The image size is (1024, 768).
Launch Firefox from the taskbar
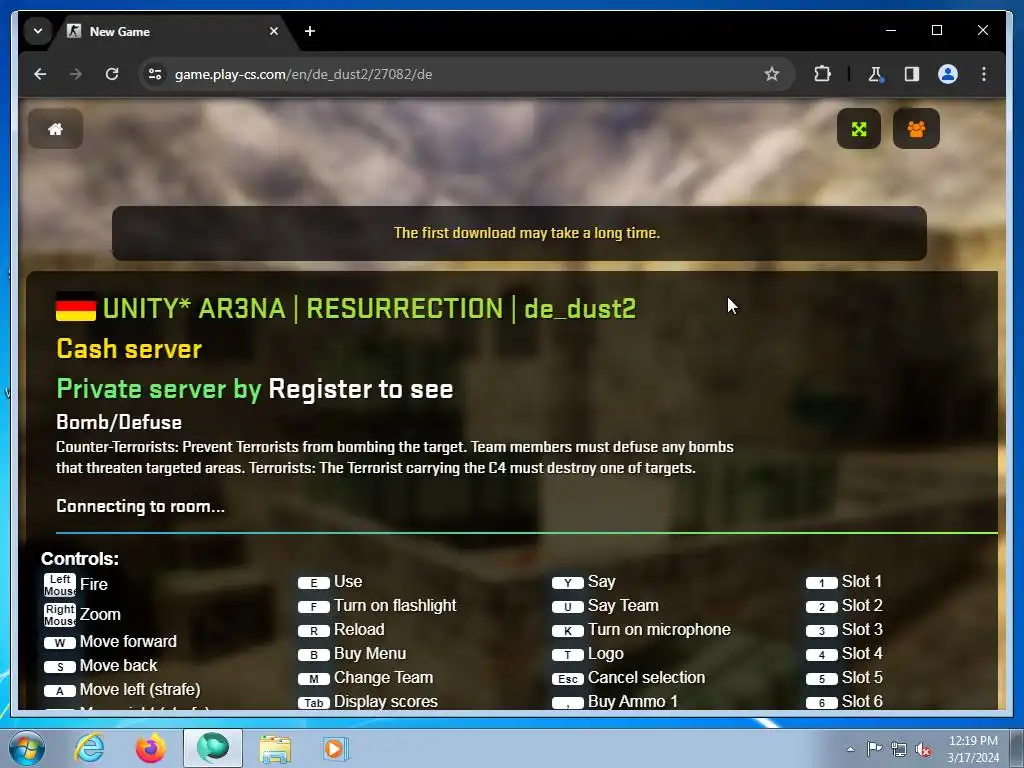[151, 748]
